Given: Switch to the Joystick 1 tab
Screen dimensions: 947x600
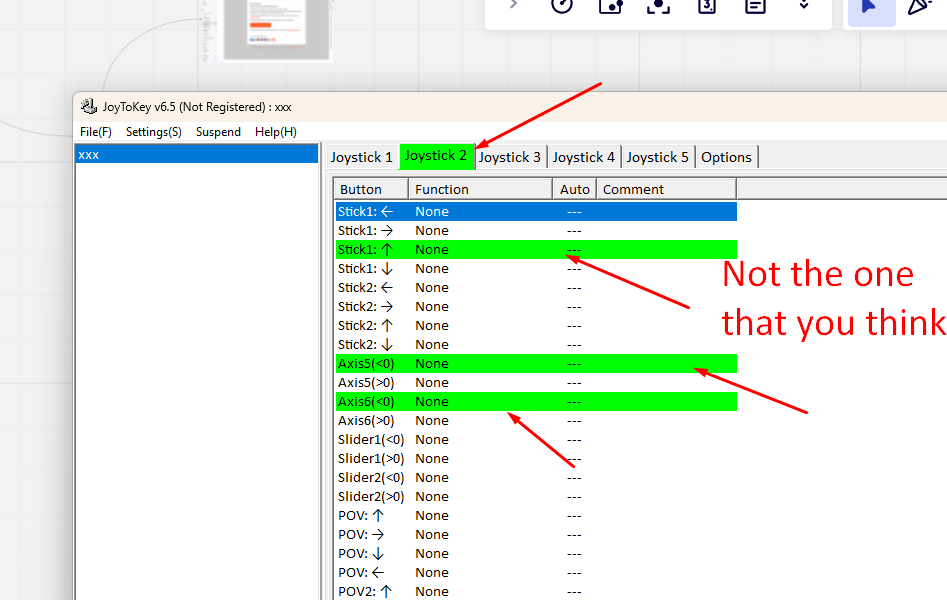Looking at the screenshot, I should (x=362, y=157).
